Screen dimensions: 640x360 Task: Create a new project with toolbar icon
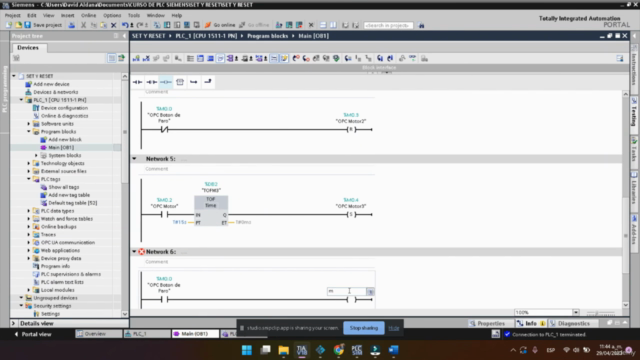pos(9,25)
